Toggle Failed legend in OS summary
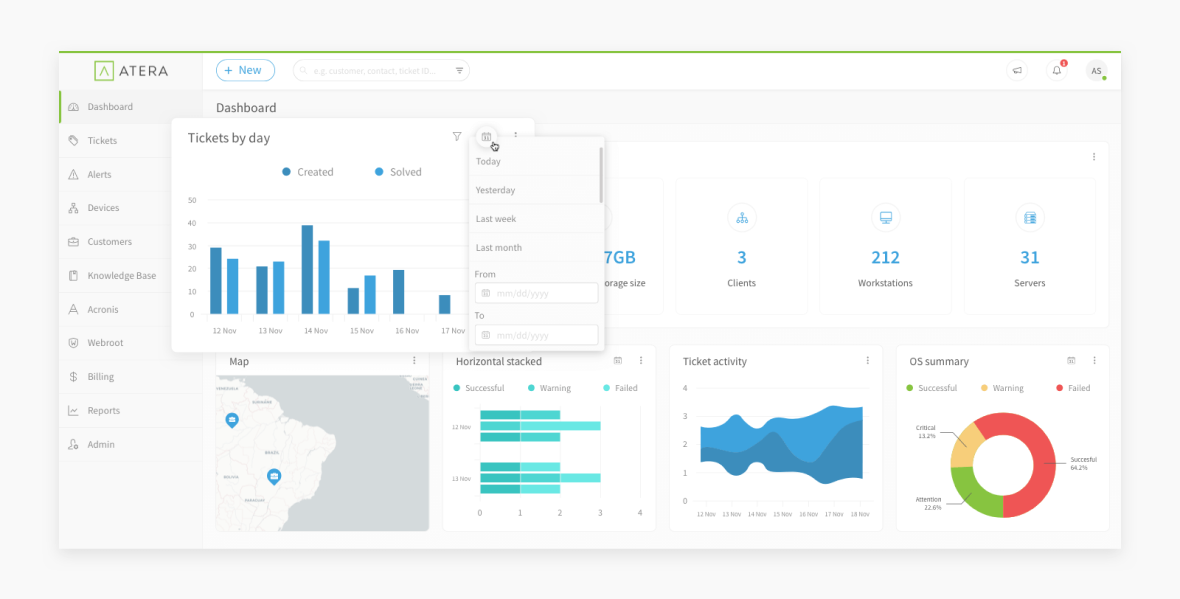This screenshot has height=599, width=1180. (1072, 388)
